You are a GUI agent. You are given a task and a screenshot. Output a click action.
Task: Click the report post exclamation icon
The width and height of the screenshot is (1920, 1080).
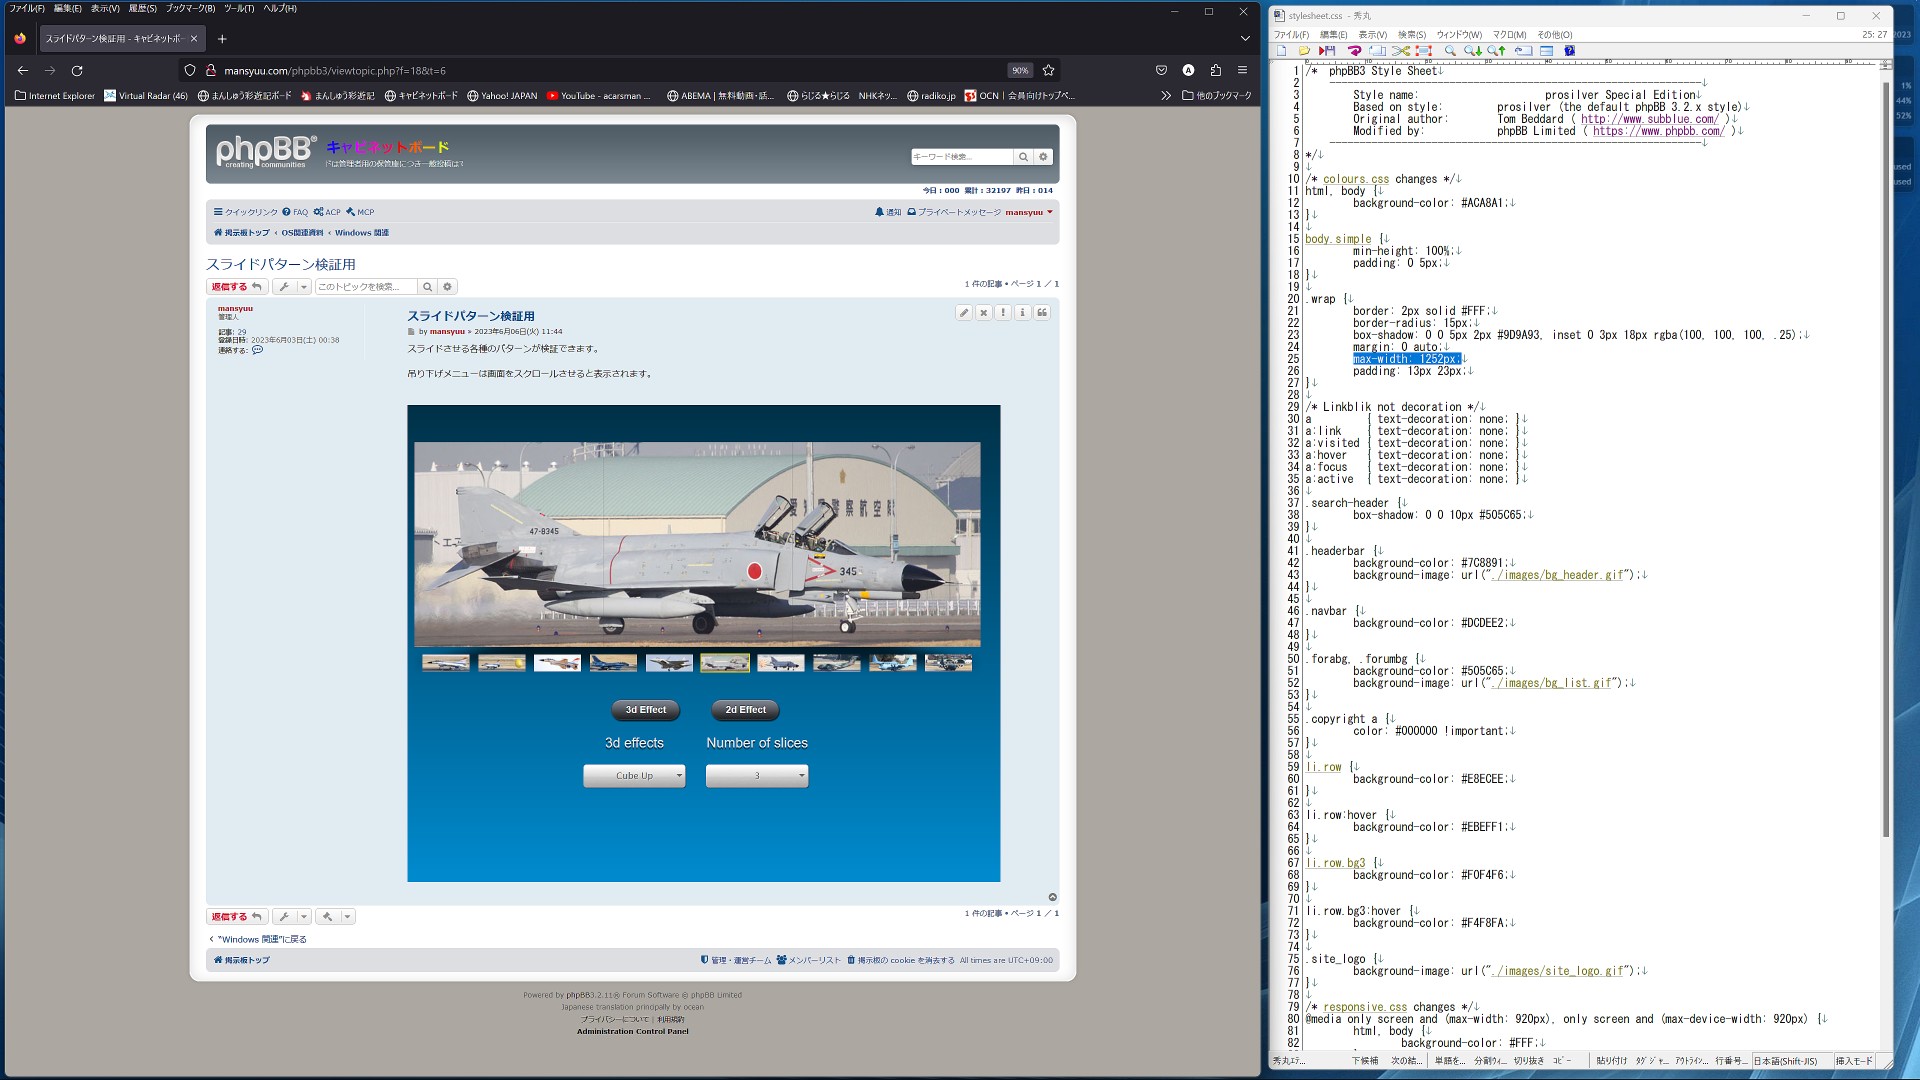[1003, 313]
